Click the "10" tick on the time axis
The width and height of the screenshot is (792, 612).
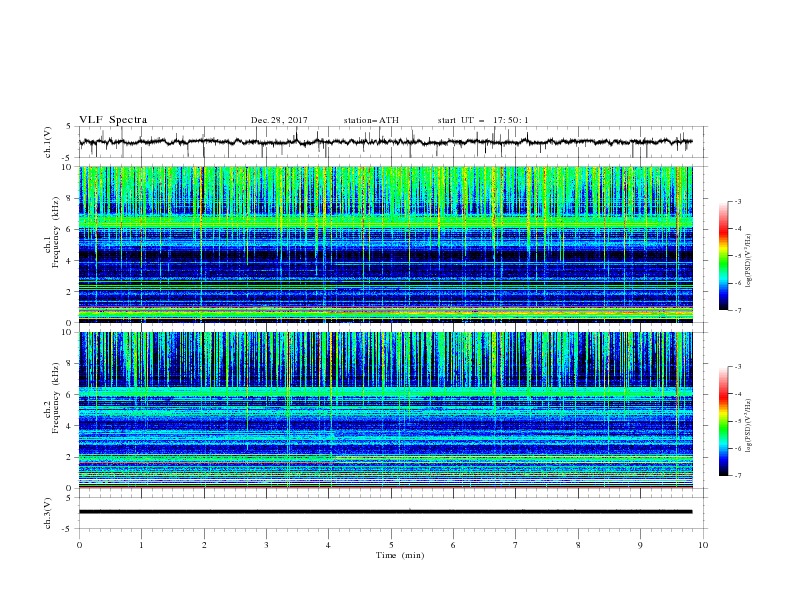(703, 545)
